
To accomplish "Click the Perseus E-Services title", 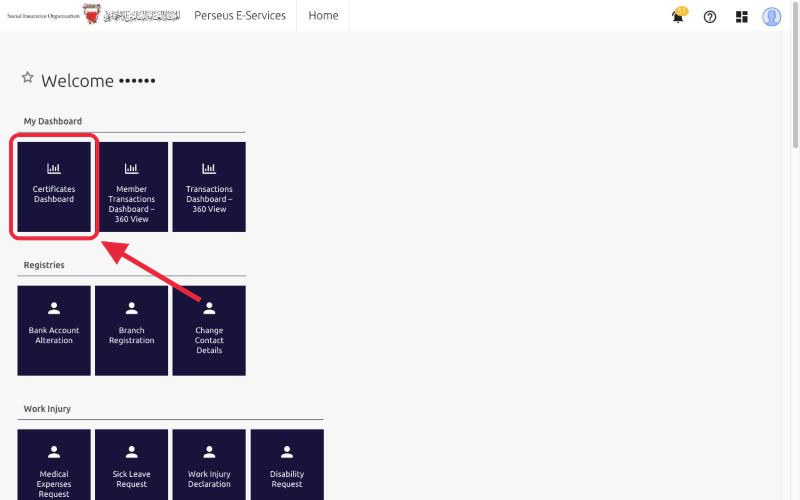I will coord(240,16).
